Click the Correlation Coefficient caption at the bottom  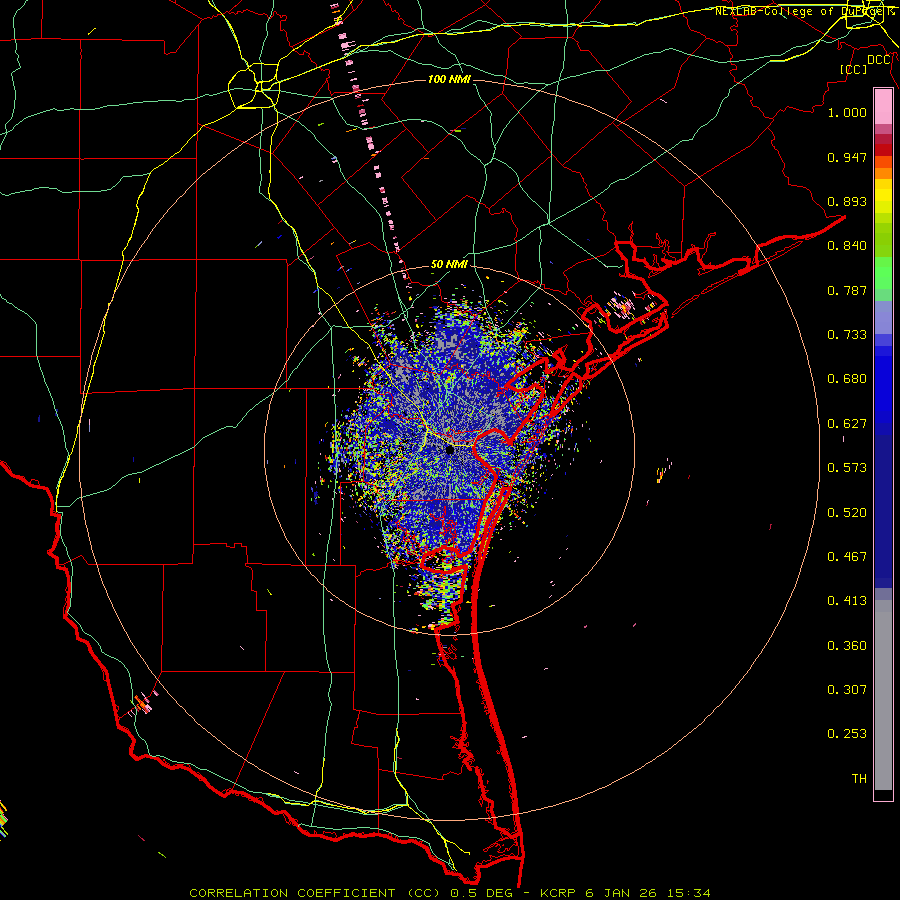point(450,893)
